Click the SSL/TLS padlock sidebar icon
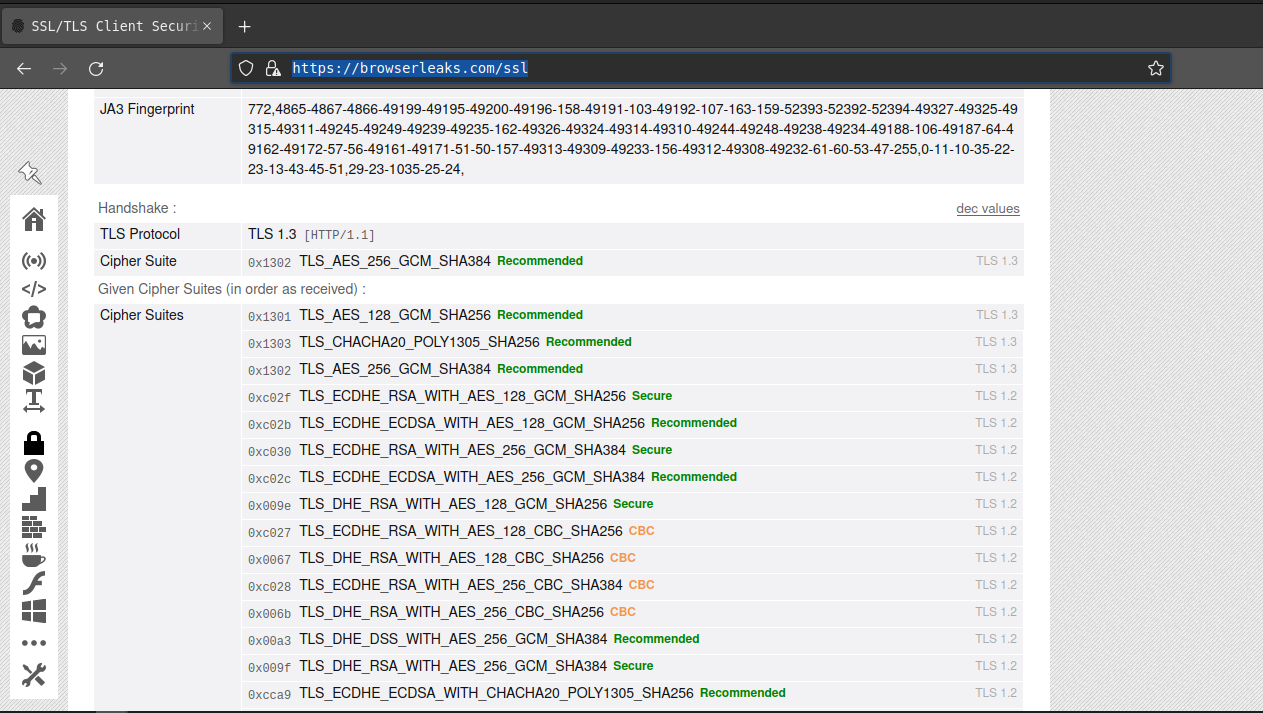This screenshot has height=713, width=1263. 33,443
